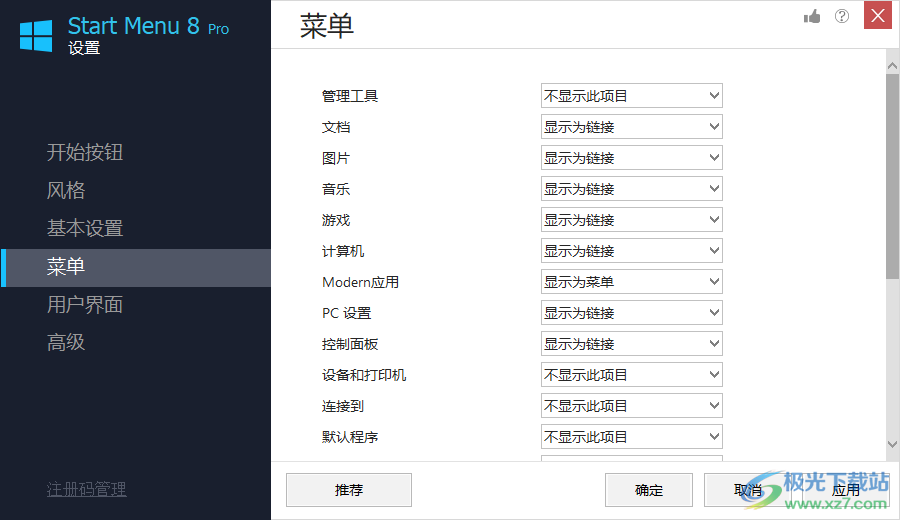
Task: Click the thumbs-up like icon
Action: pyautogui.click(x=812, y=17)
